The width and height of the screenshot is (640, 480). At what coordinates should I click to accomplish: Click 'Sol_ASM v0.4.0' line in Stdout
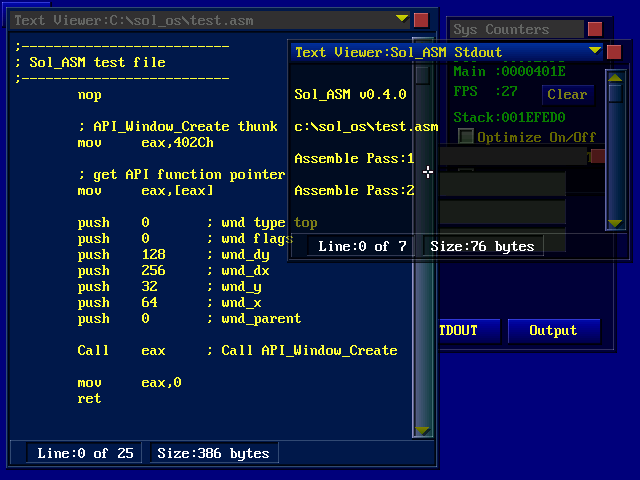(350, 95)
